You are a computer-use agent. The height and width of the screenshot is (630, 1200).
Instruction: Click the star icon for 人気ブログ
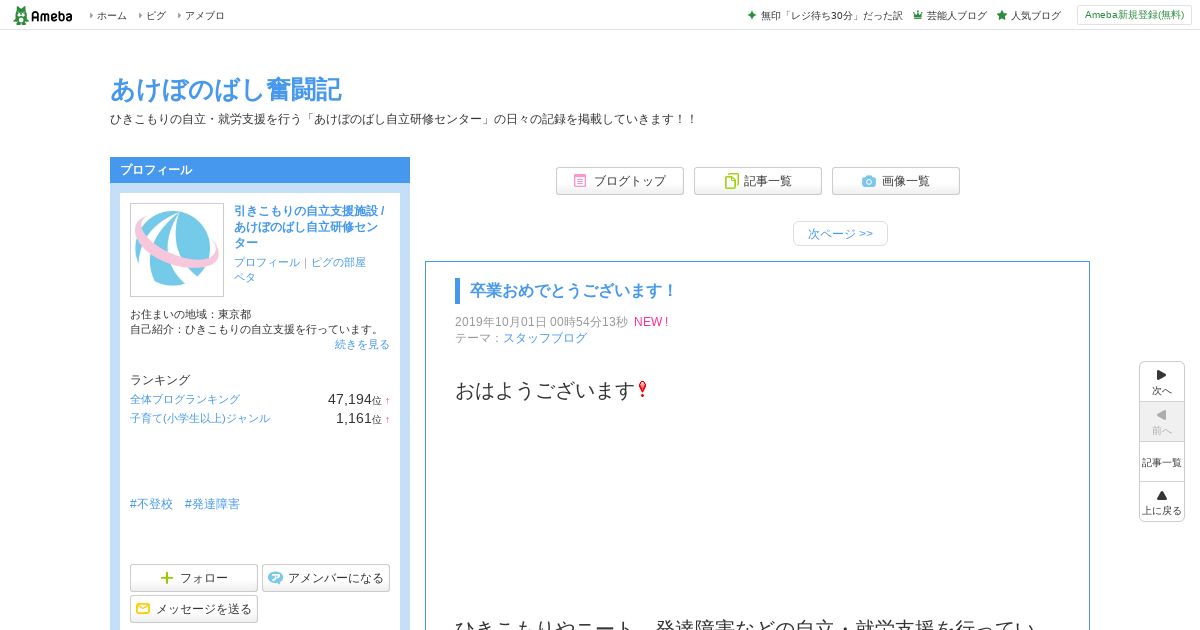pos(1002,15)
